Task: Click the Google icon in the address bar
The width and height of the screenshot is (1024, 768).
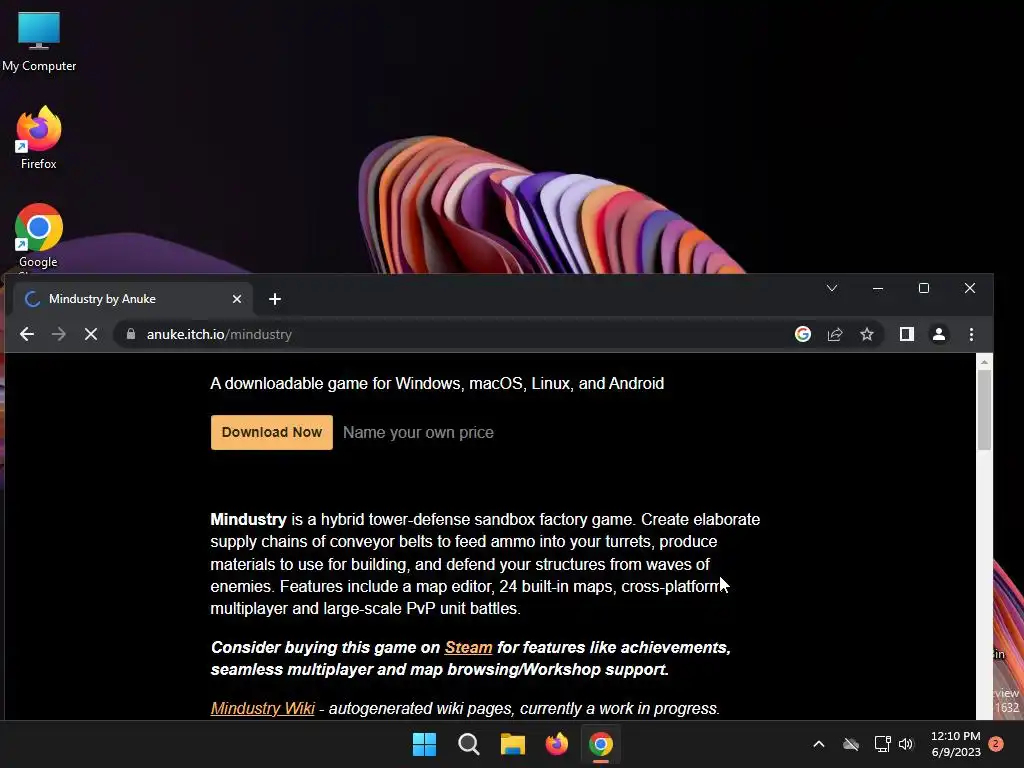Action: coord(803,334)
